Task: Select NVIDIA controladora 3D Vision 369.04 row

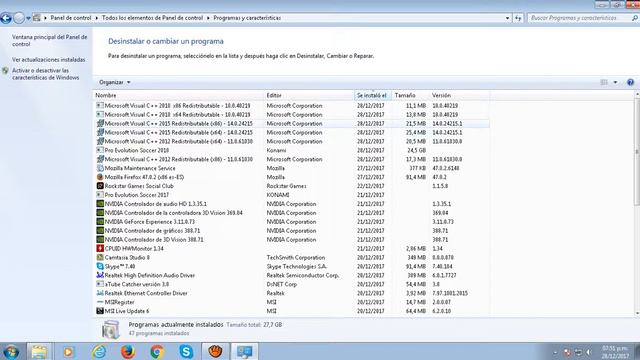Action: pos(292,213)
